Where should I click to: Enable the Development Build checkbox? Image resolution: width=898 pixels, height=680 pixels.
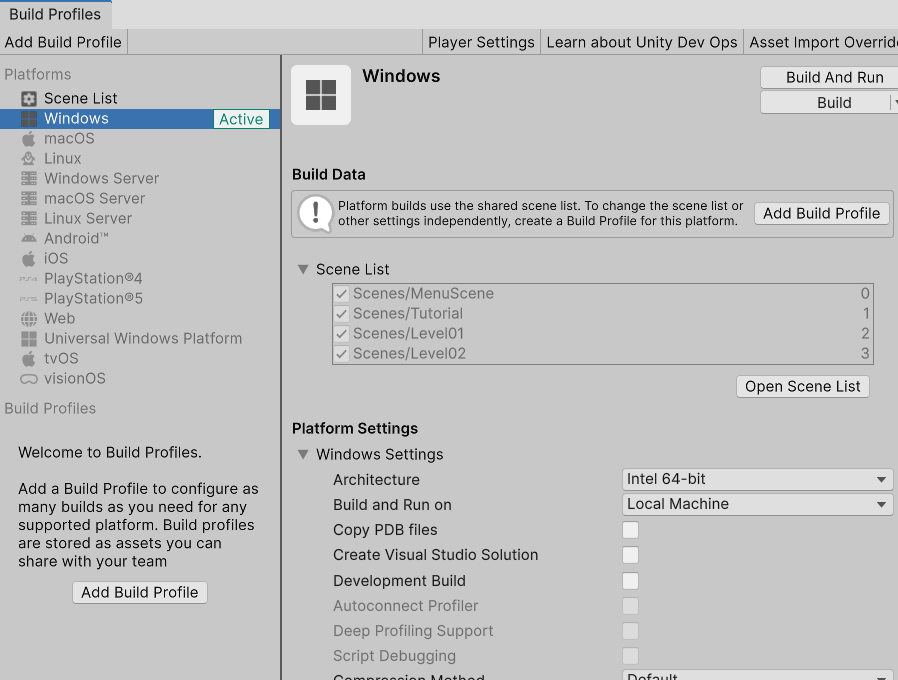coord(630,581)
